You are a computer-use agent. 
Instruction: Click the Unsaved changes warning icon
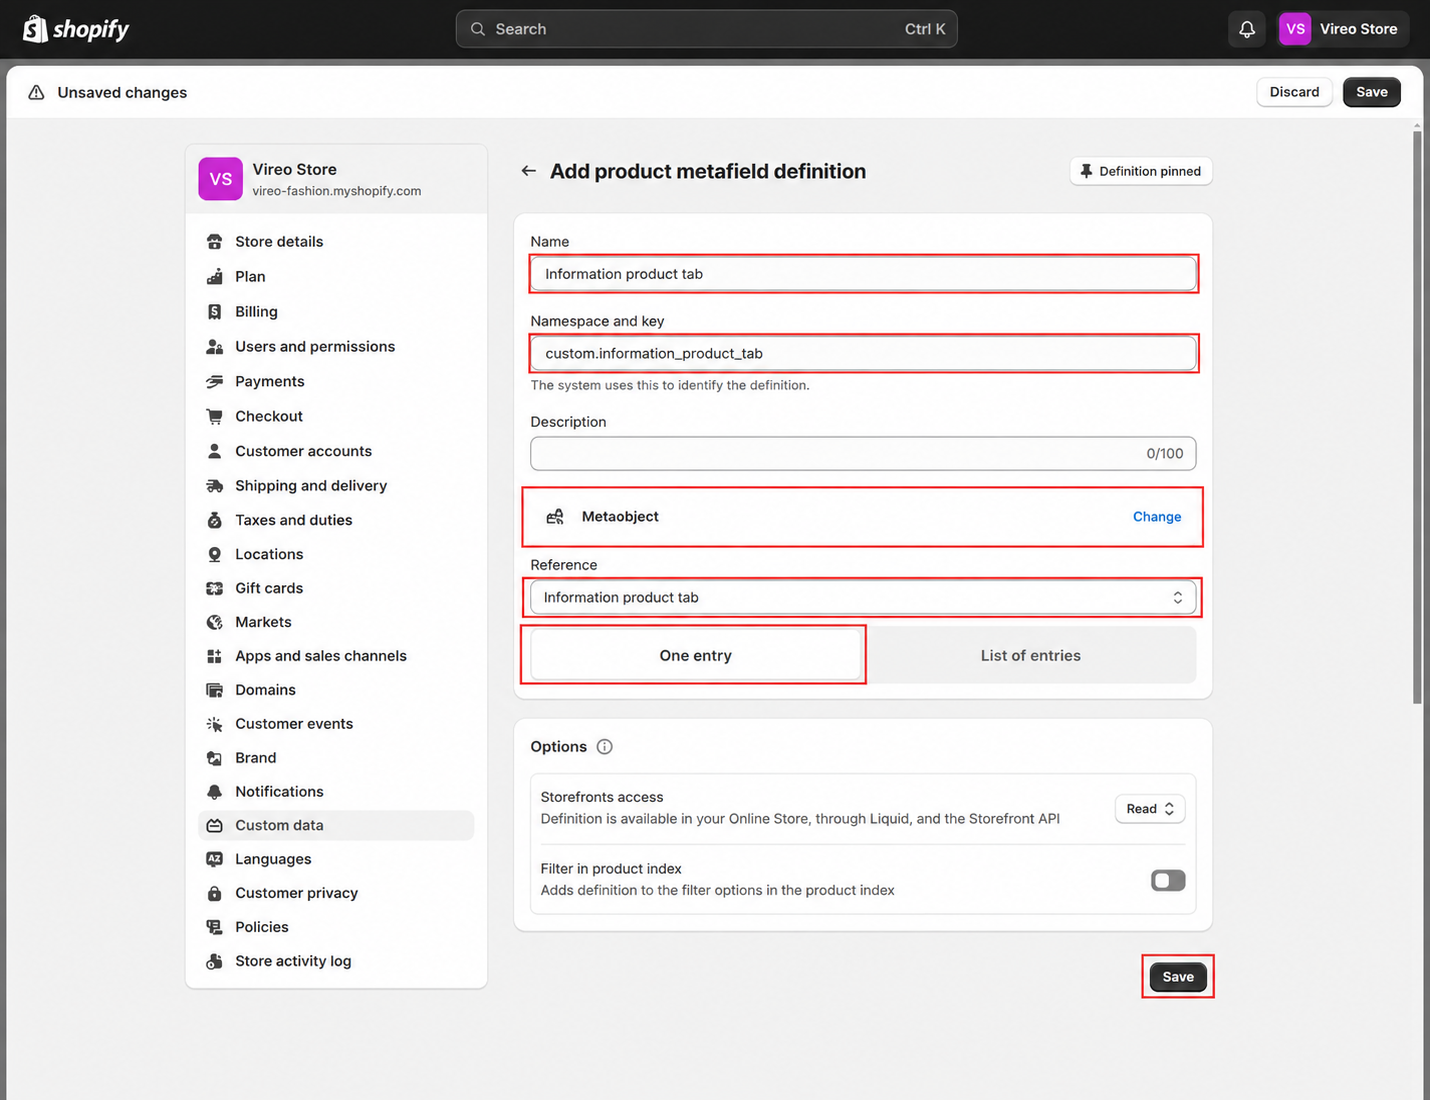click(x=36, y=92)
